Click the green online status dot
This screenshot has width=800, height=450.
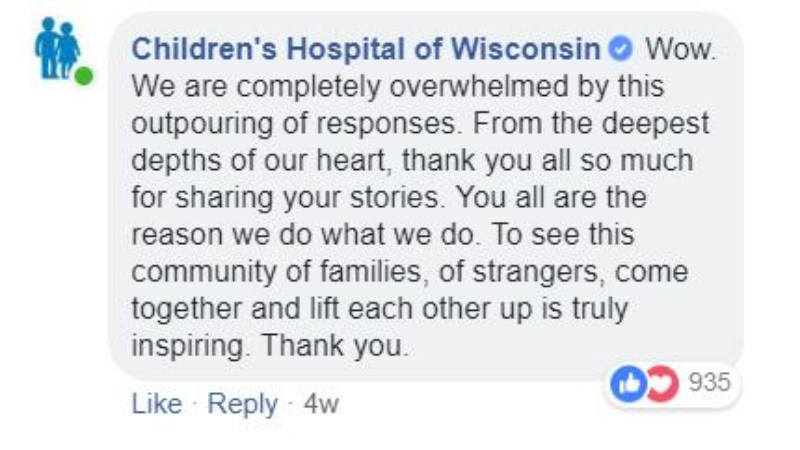click(x=82, y=73)
